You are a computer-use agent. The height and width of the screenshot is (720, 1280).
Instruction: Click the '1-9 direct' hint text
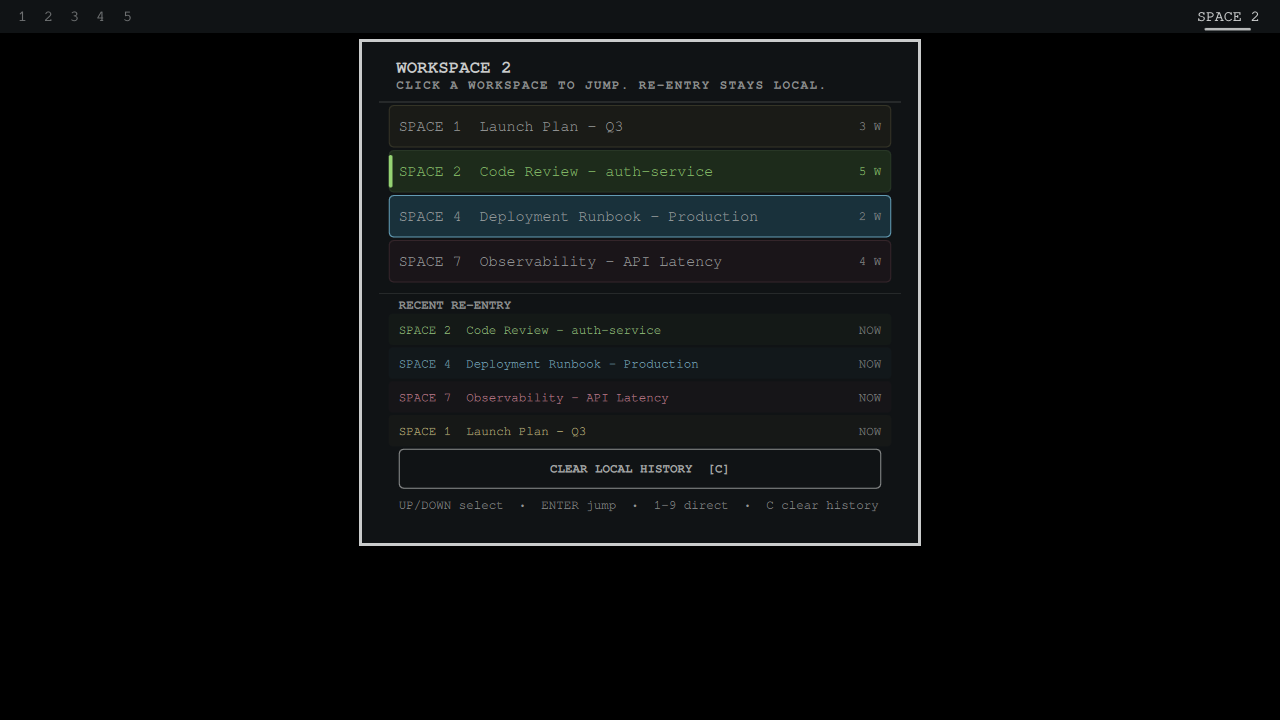coord(691,506)
